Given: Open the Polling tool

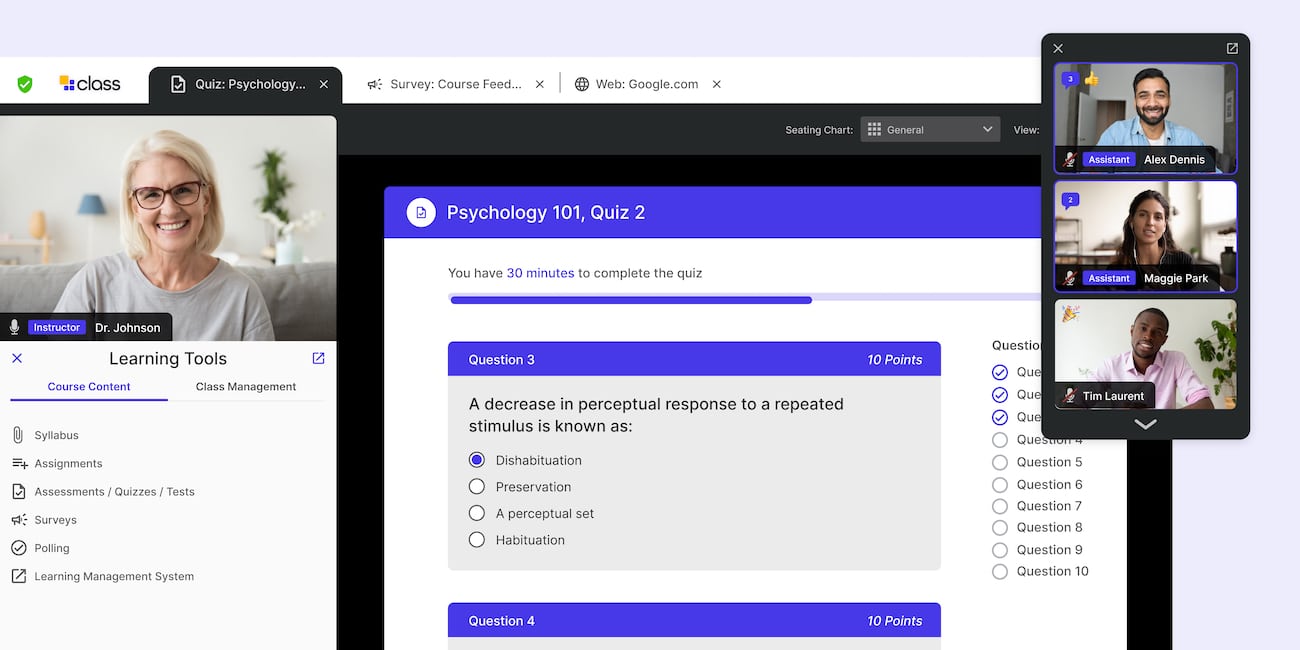Looking at the screenshot, I should 52,547.
